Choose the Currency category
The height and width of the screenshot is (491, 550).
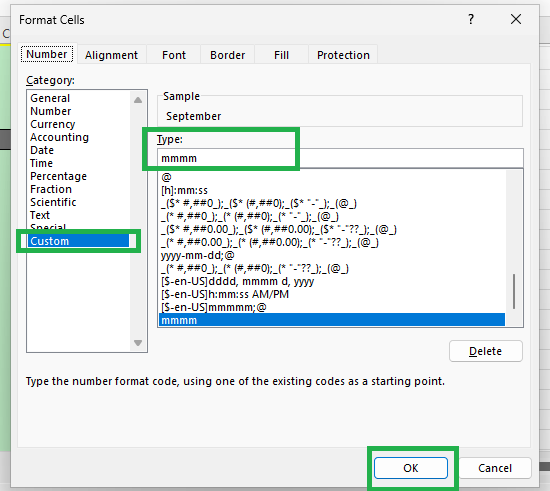point(79,124)
